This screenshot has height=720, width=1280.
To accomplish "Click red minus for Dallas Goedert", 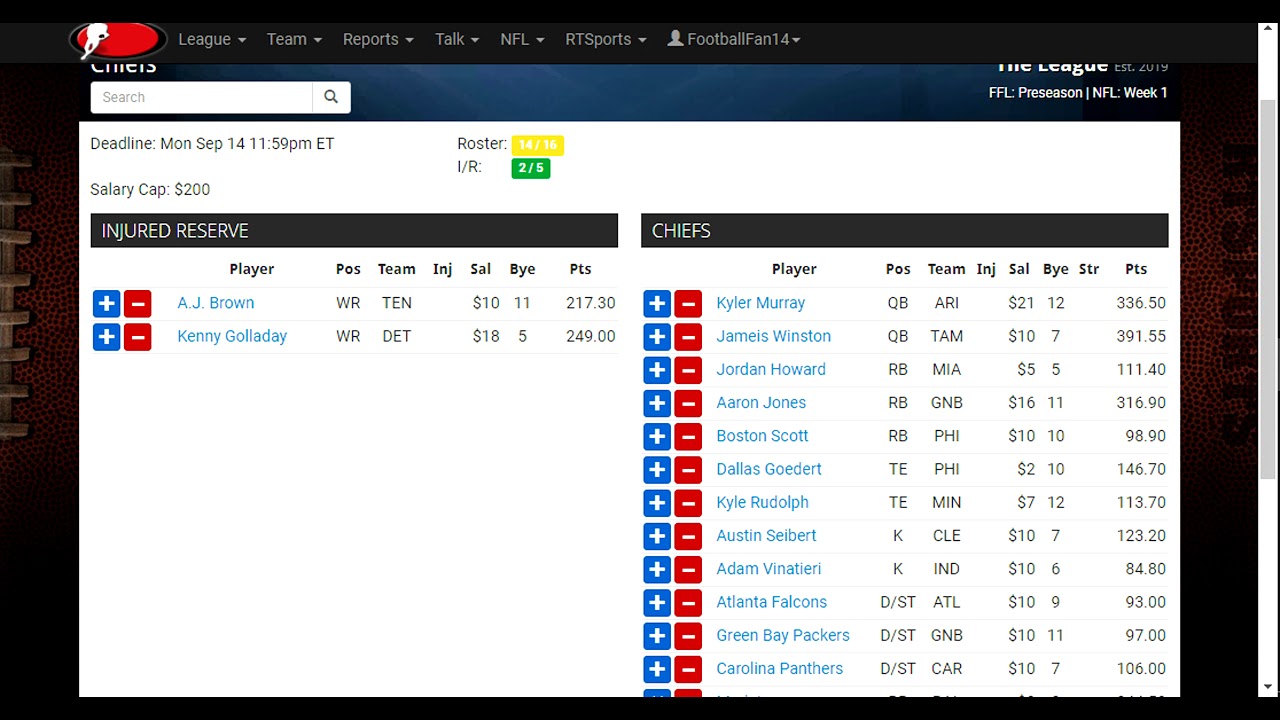I will click(688, 470).
